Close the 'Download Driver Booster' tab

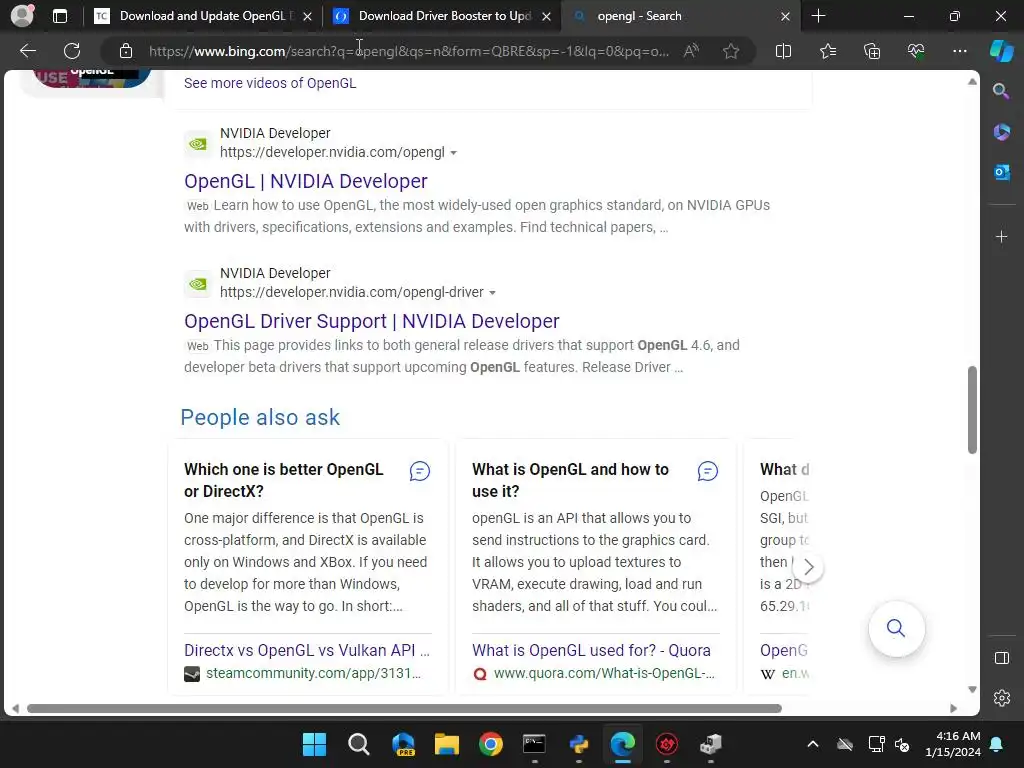[x=547, y=16]
